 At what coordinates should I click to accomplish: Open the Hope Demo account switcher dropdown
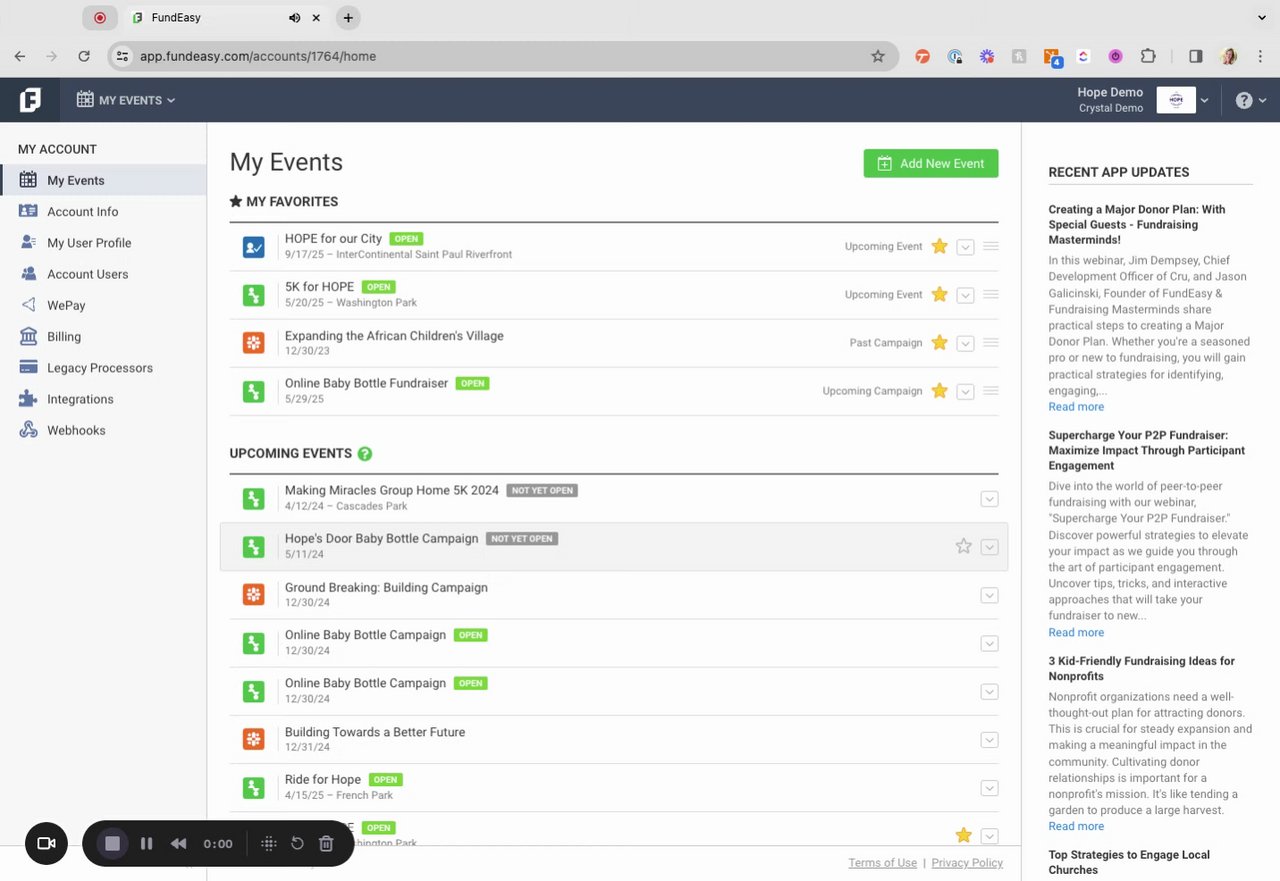(1204, 100)
